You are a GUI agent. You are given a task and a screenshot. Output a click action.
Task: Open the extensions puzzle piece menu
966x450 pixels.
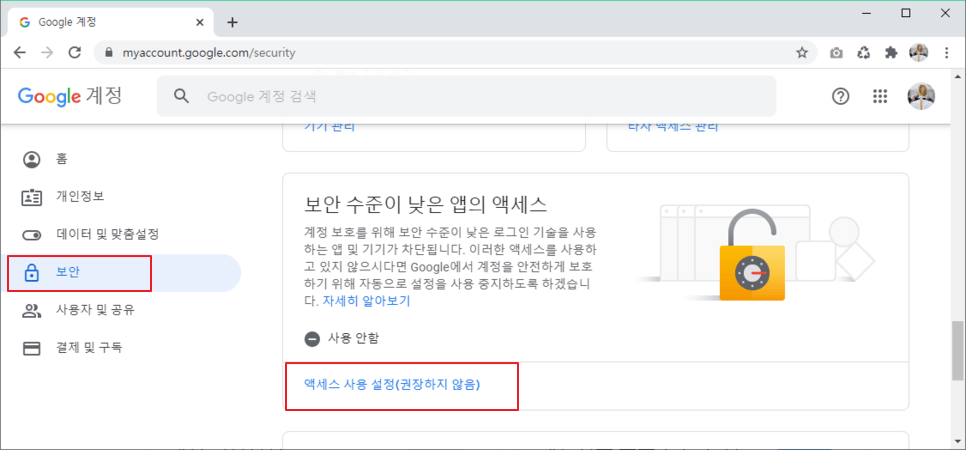click(x=891, y=53)
